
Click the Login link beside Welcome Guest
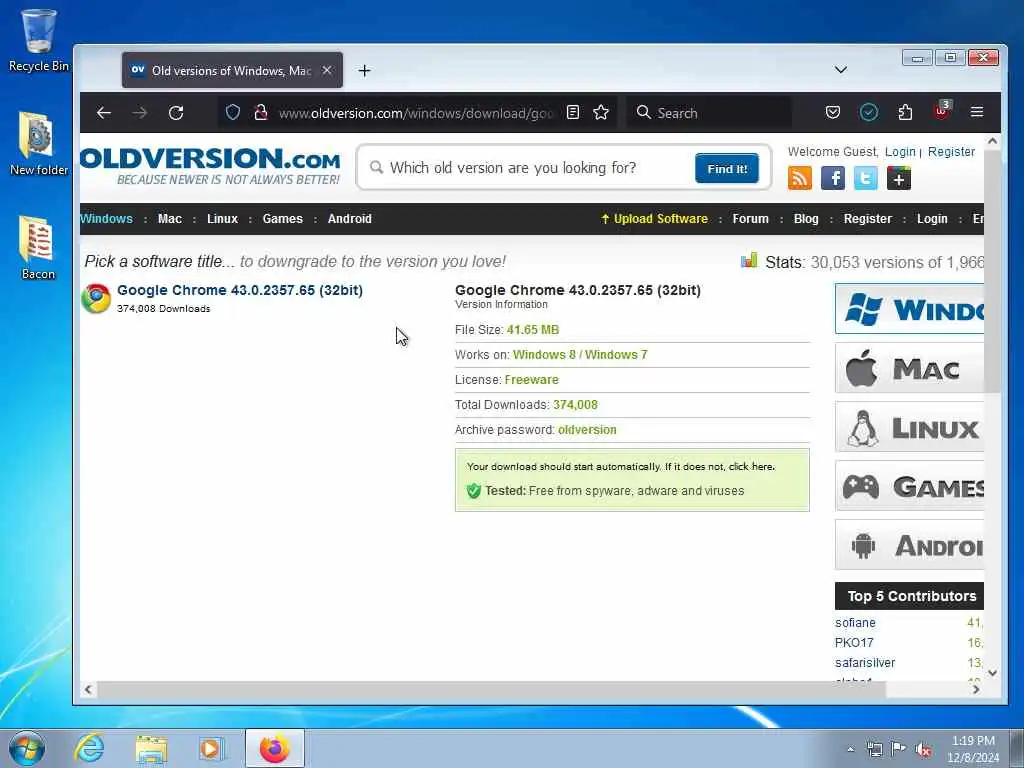coord(900,152)
